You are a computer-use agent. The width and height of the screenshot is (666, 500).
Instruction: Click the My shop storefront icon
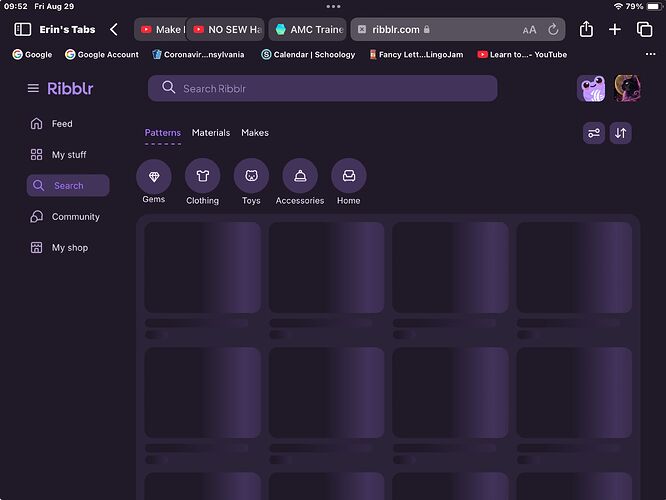click(37, 248)
